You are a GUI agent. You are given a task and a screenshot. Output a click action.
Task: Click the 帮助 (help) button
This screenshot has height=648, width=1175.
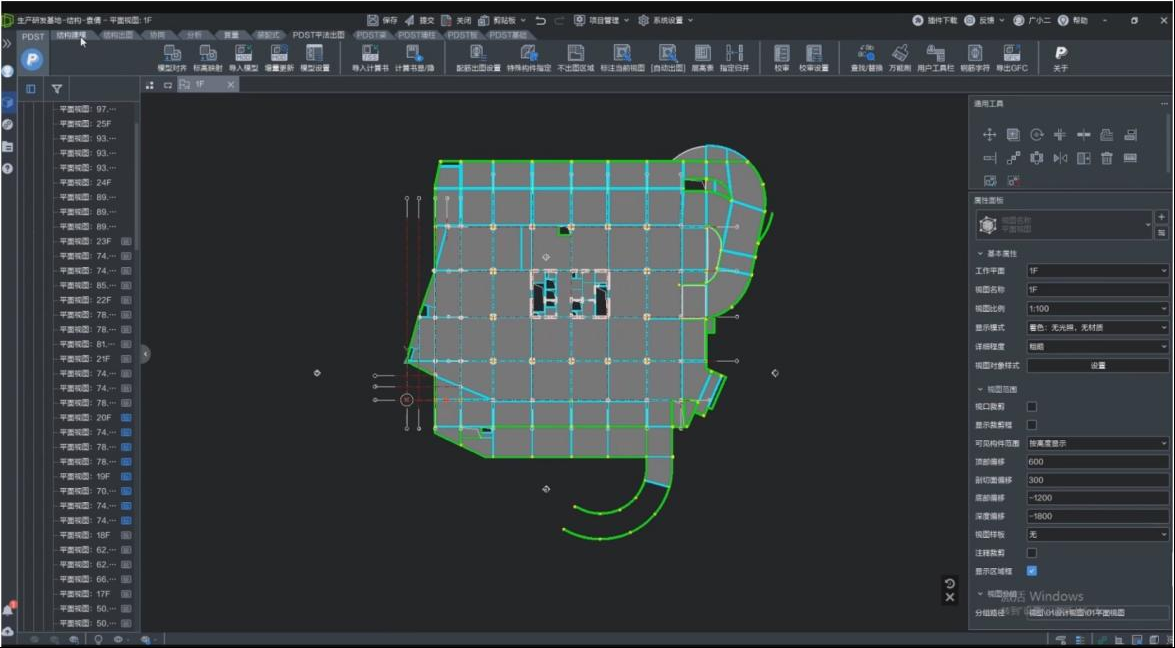click(1072, 21)
